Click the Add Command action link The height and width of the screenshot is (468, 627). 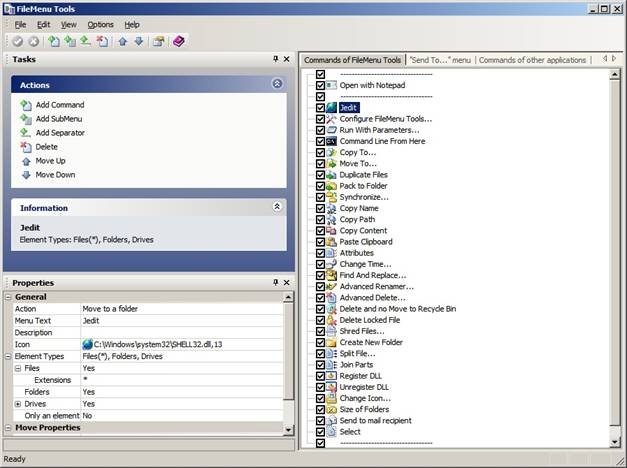(x=60, y=105)
